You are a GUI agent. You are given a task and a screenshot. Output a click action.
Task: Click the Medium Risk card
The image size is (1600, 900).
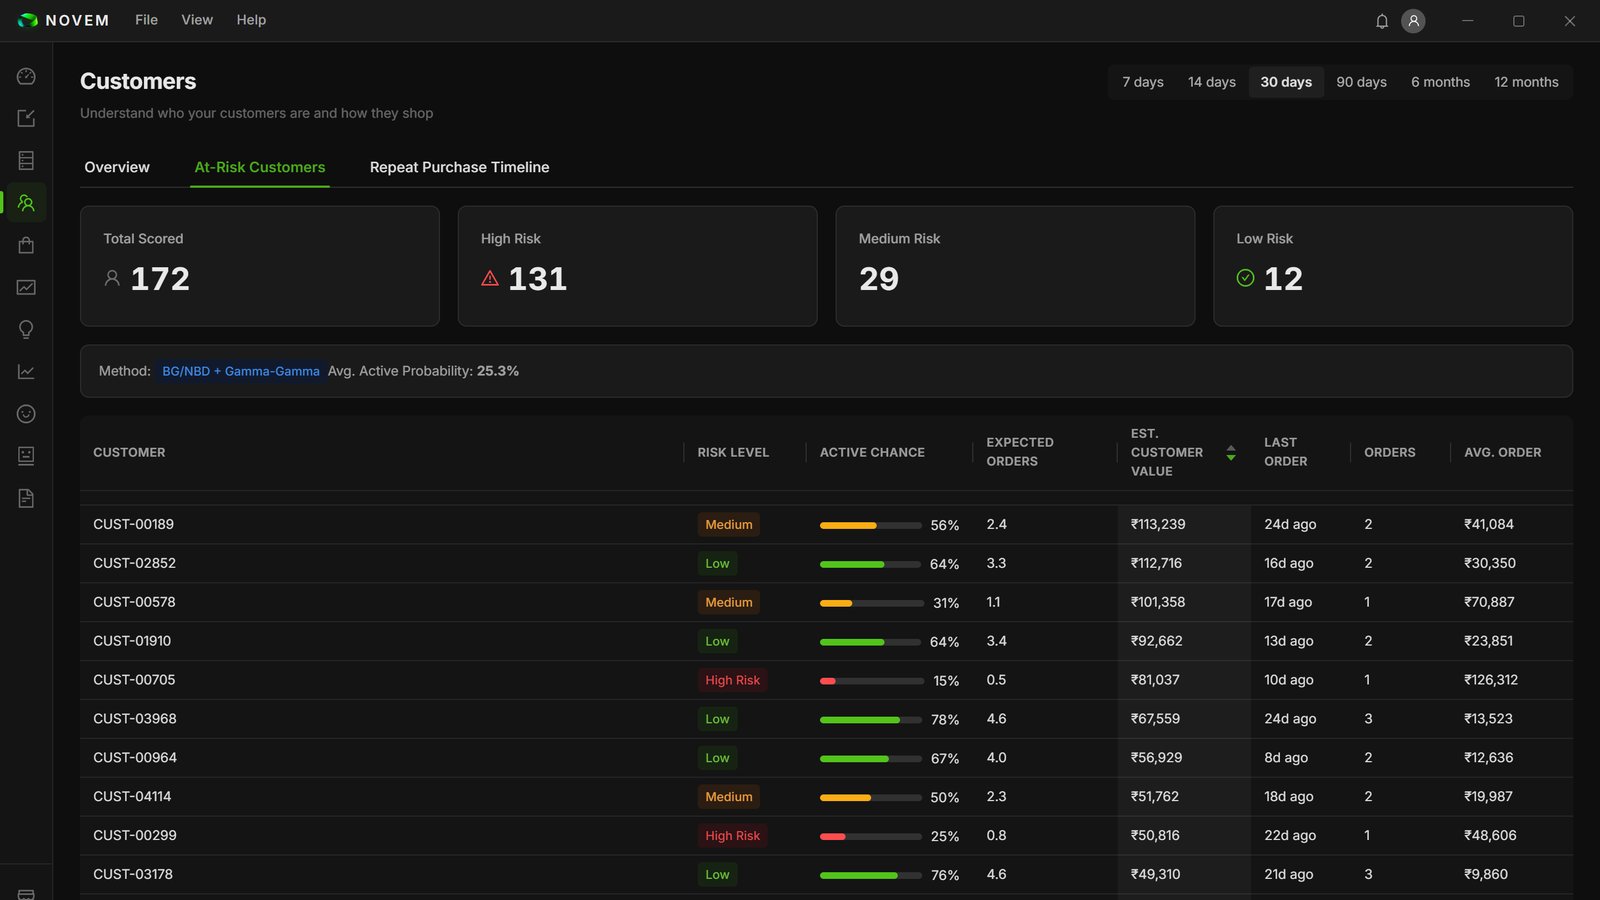pyautogui.click(x=1015, y=266)
